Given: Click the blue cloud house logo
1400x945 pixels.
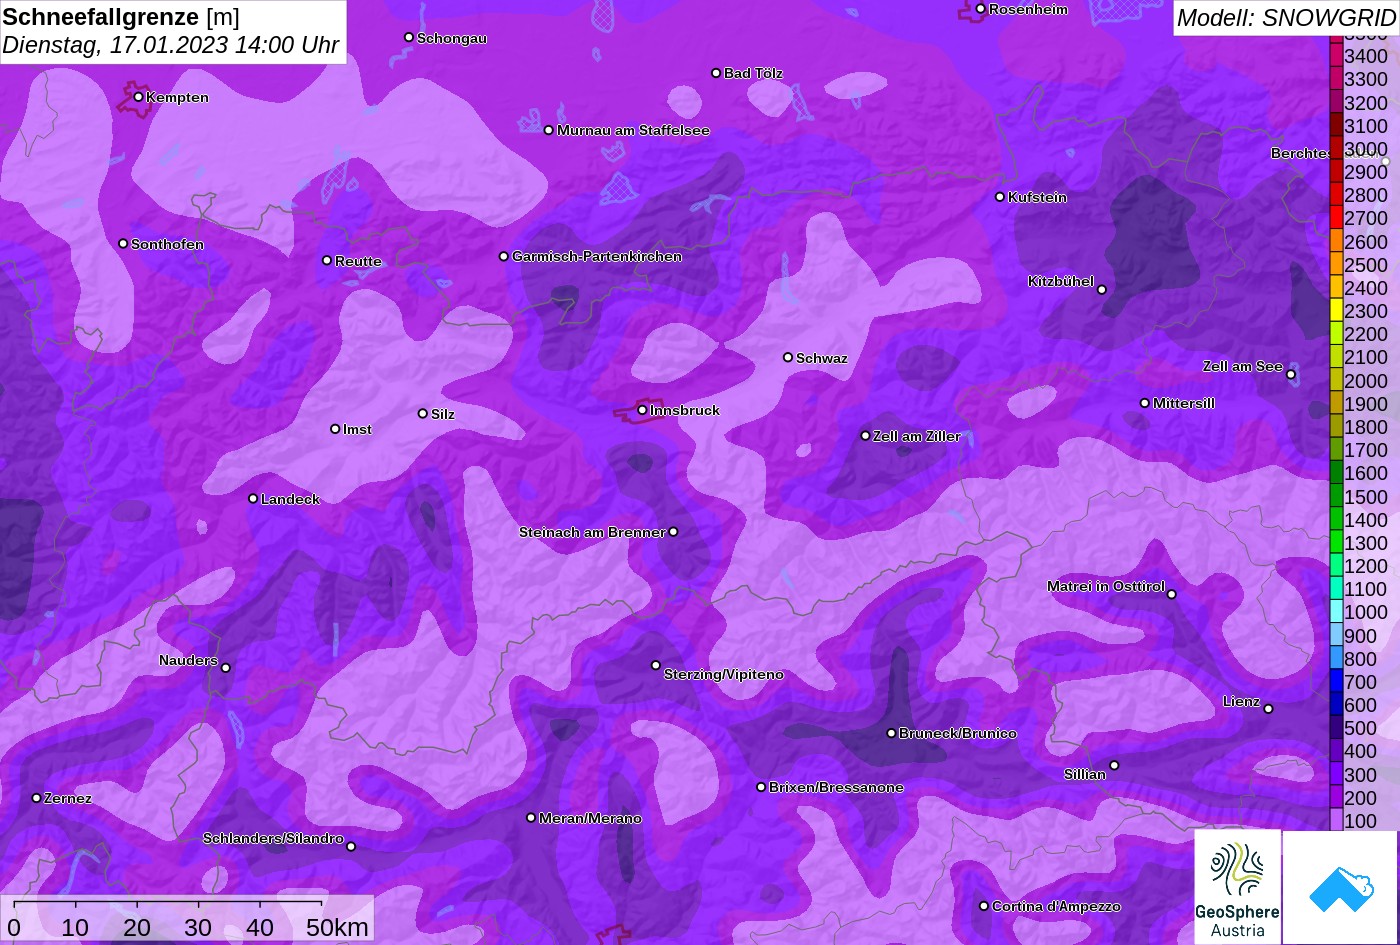Looking at the screenshot, I should pos(1340,887).
